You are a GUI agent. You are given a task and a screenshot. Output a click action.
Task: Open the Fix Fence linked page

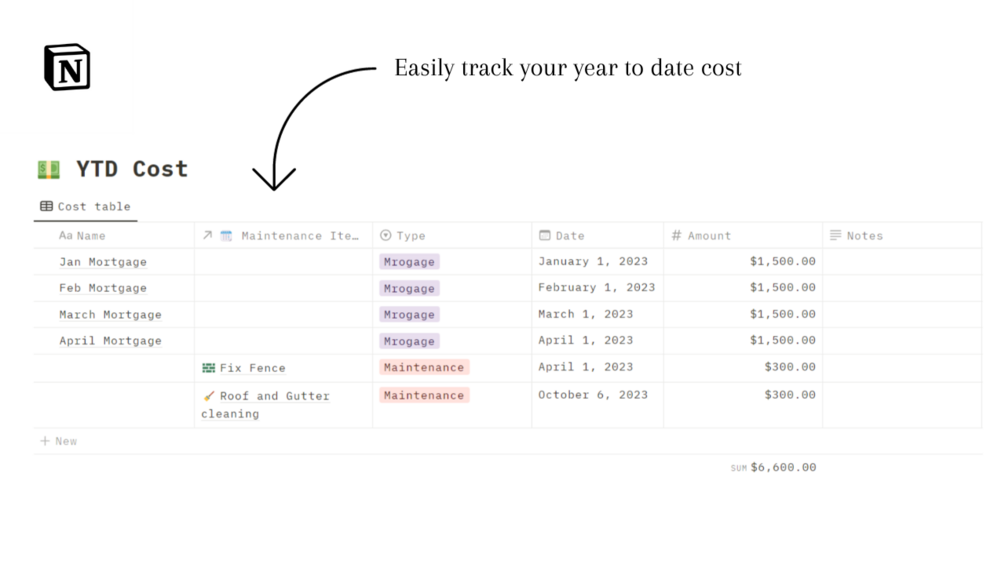coord(253,368)
